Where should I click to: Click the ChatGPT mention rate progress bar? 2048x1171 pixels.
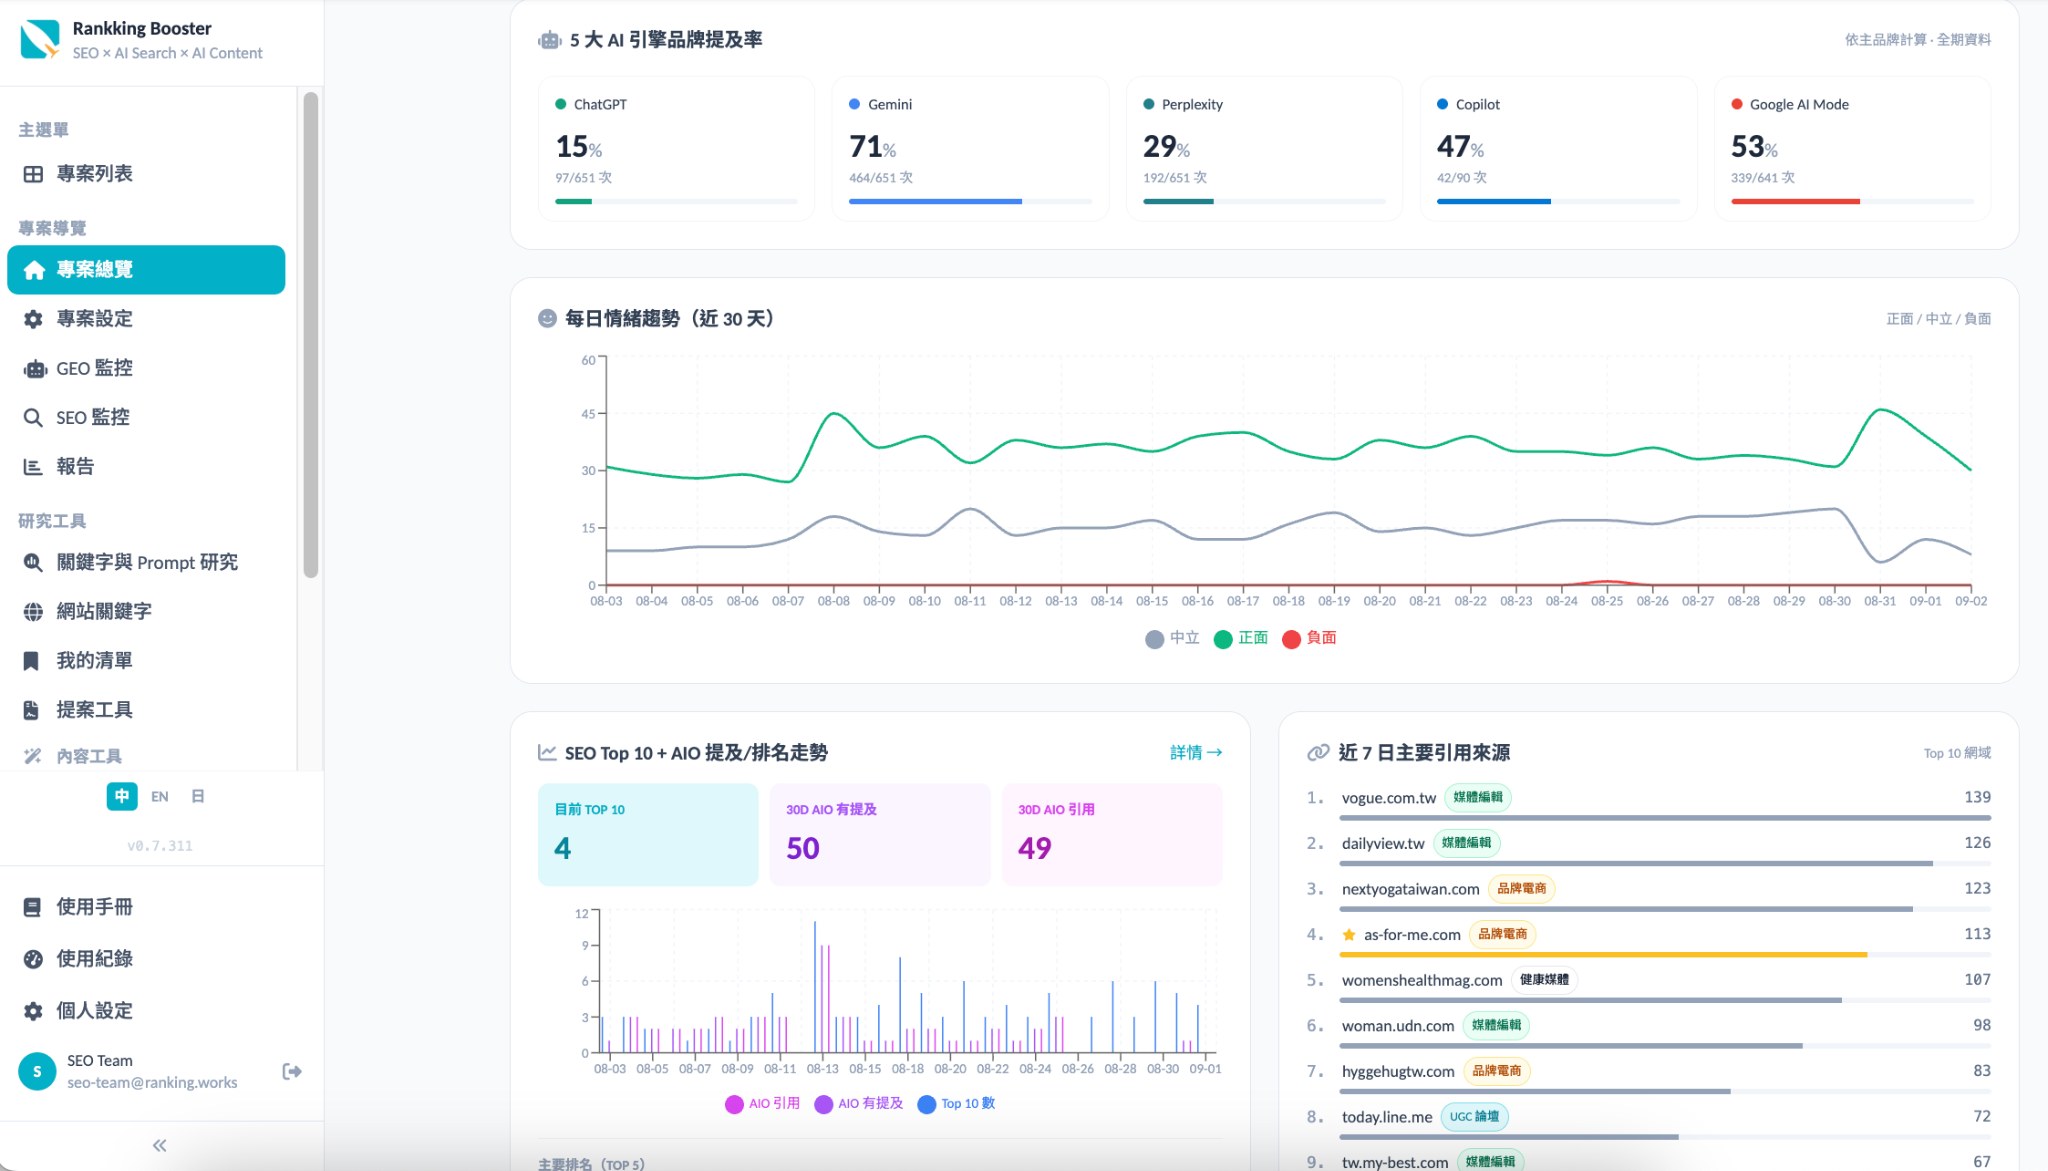(x=676, y=202)
